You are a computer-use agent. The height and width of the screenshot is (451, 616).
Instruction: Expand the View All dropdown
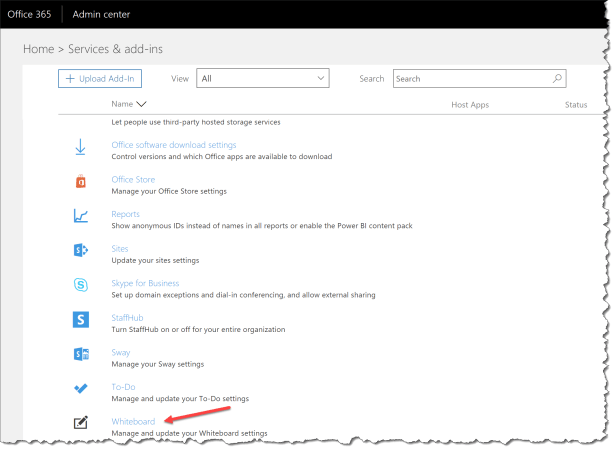click(x=263, y=78)
